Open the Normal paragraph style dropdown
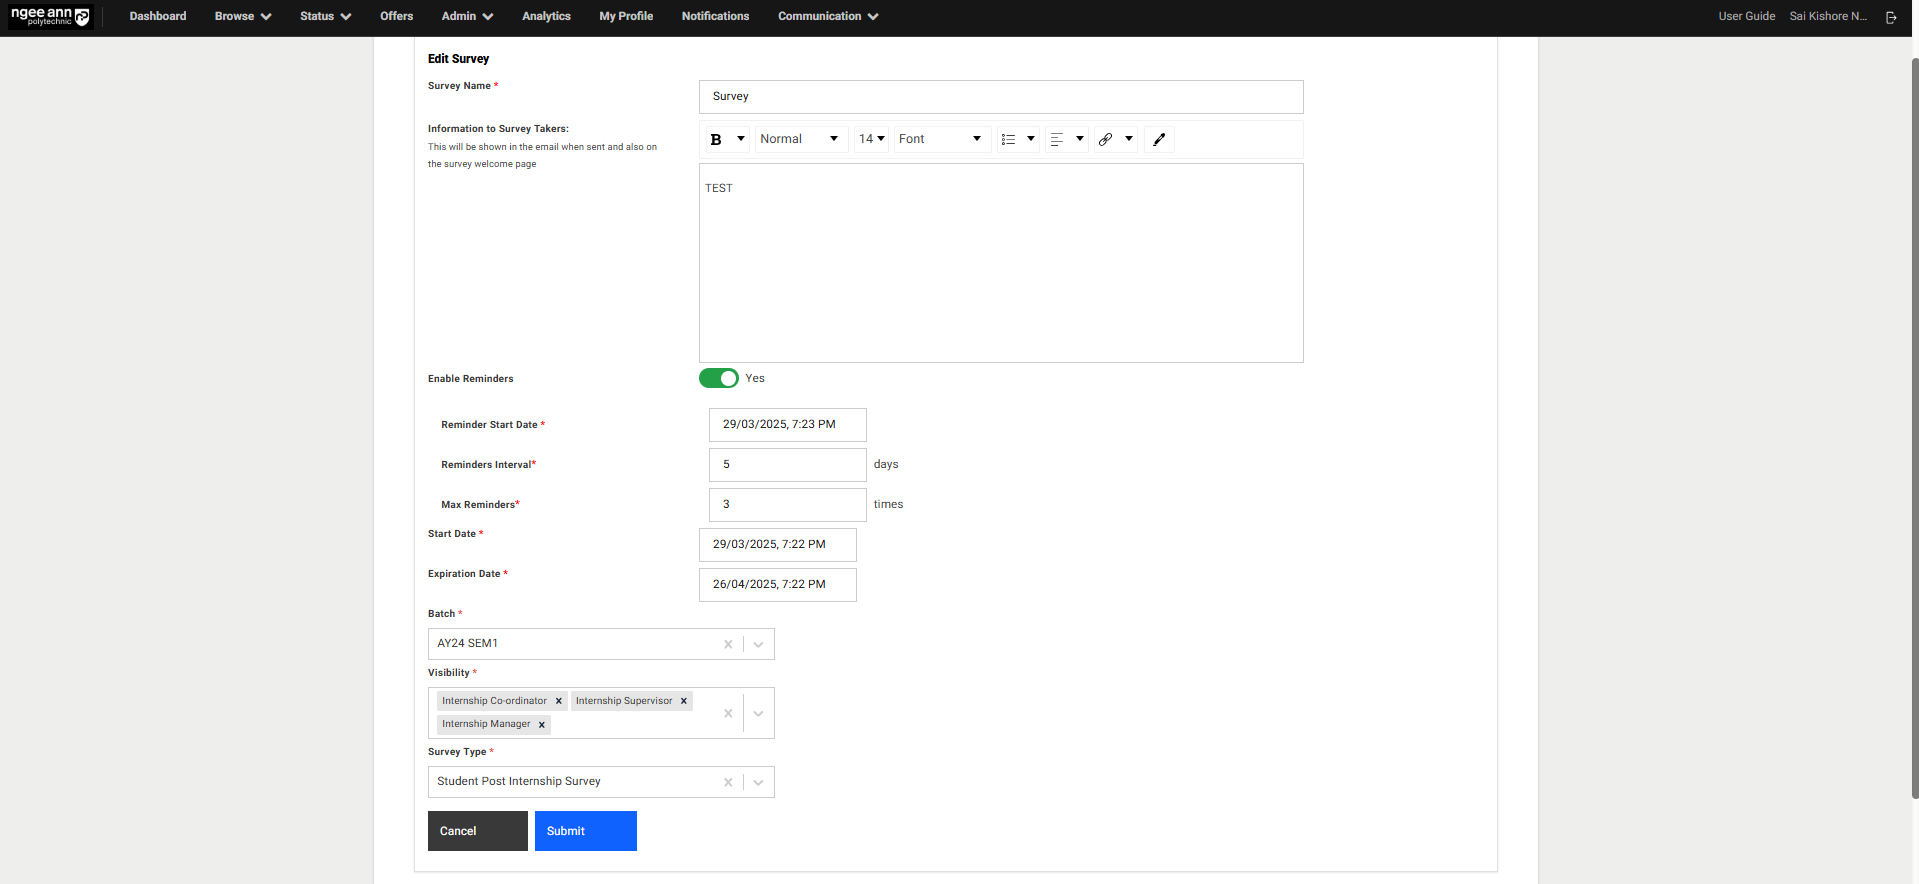The height and width of the screenshot is (884, 1919). pyautogui.click(x=798, y=139)
